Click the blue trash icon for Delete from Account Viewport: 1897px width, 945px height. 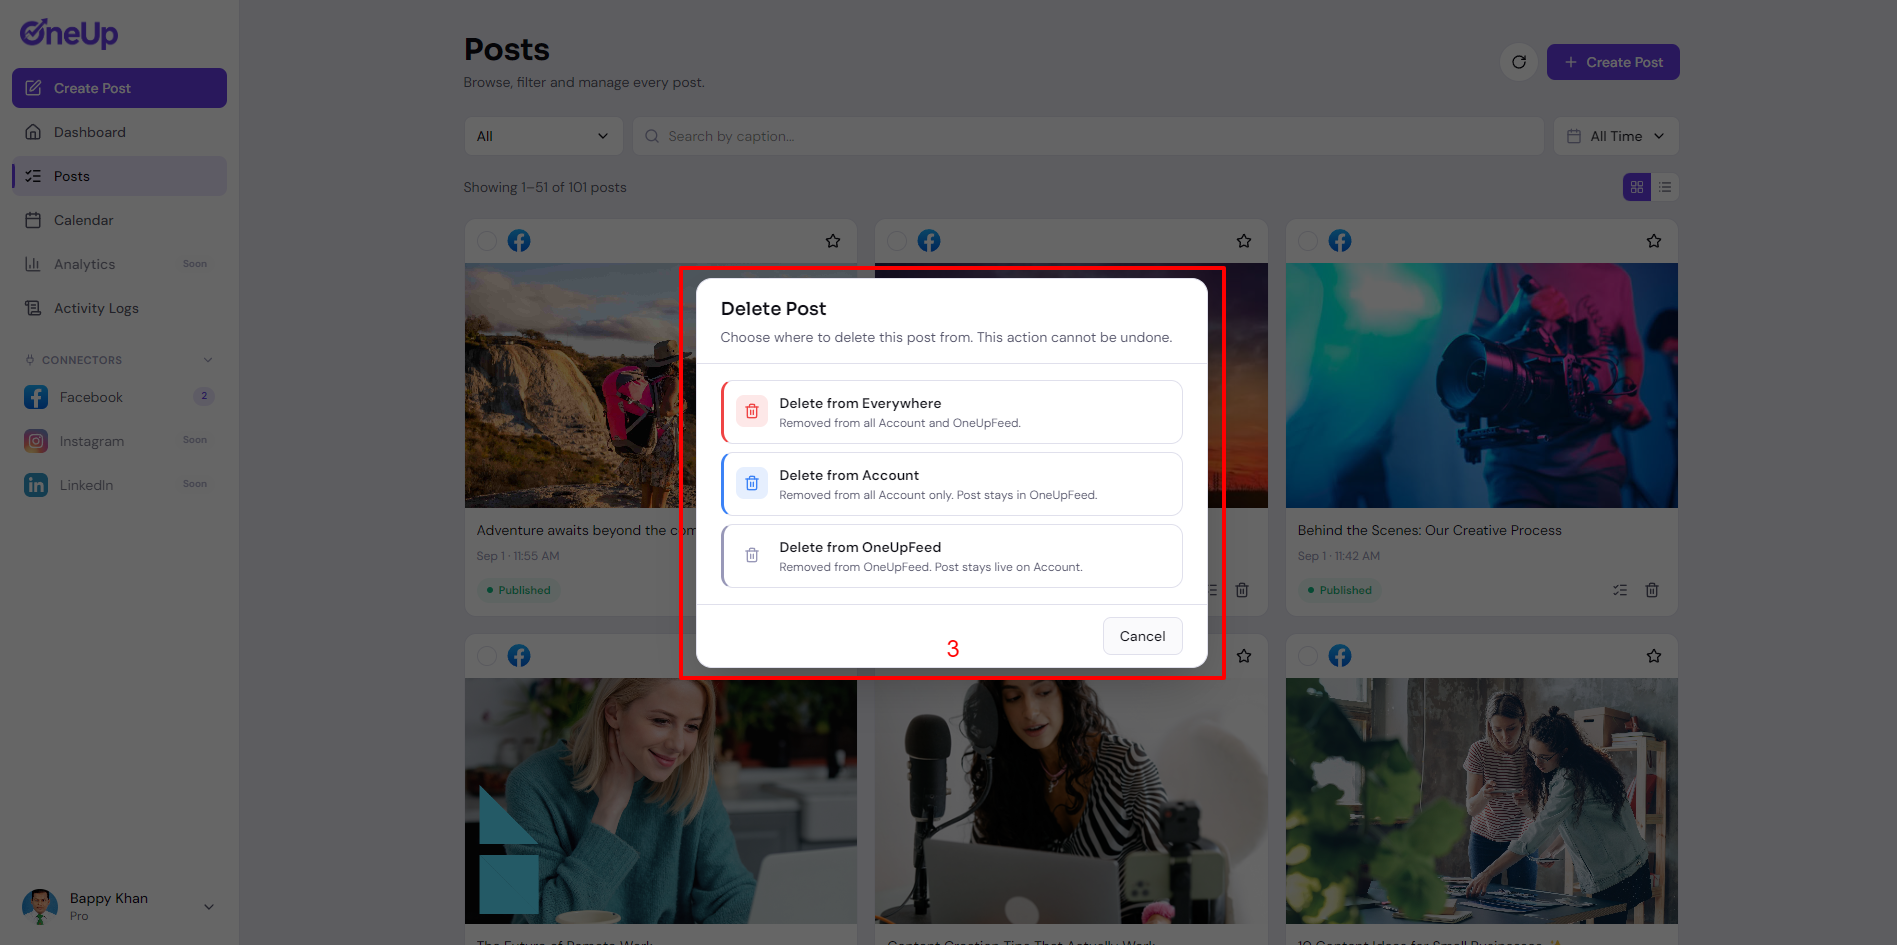click(752, 483)
